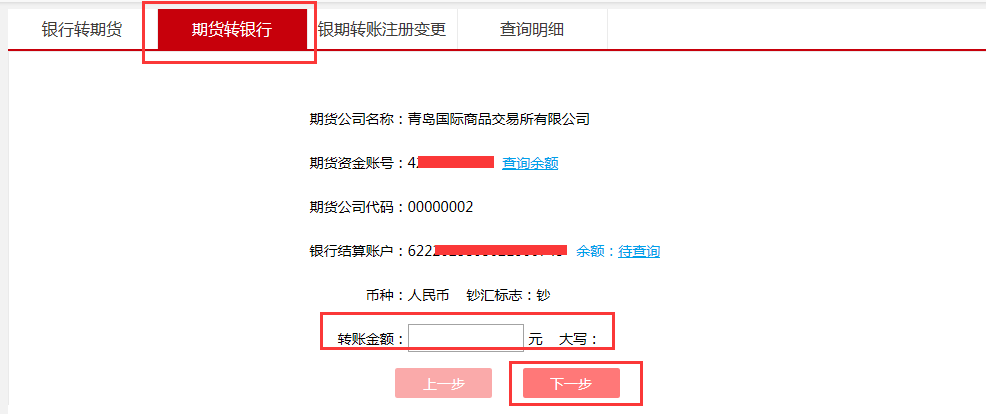This screenshot has width=986, height=414.
Task: Click the redacted 期货资金账号 number
Action: click(x=451, y=164)
